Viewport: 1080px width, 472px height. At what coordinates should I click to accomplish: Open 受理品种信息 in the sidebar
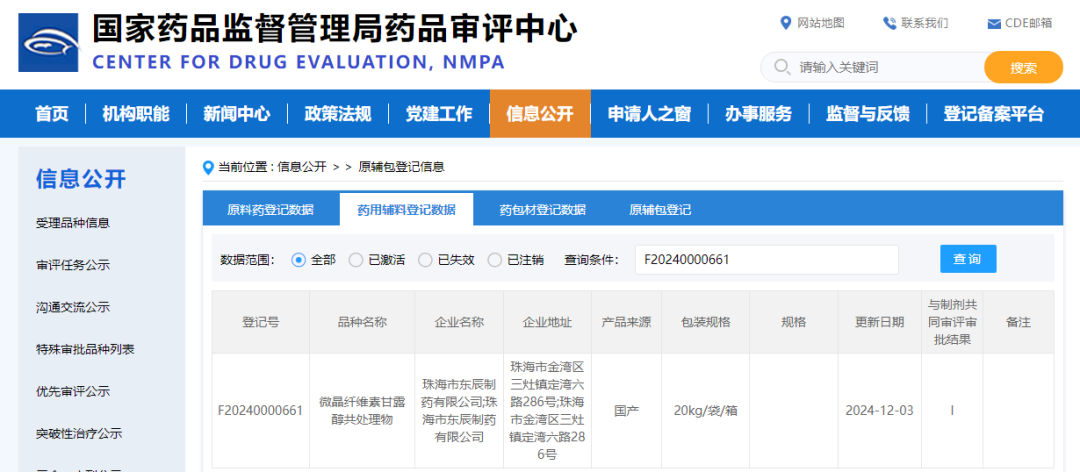pyautogui.click(x=73, y=223)
